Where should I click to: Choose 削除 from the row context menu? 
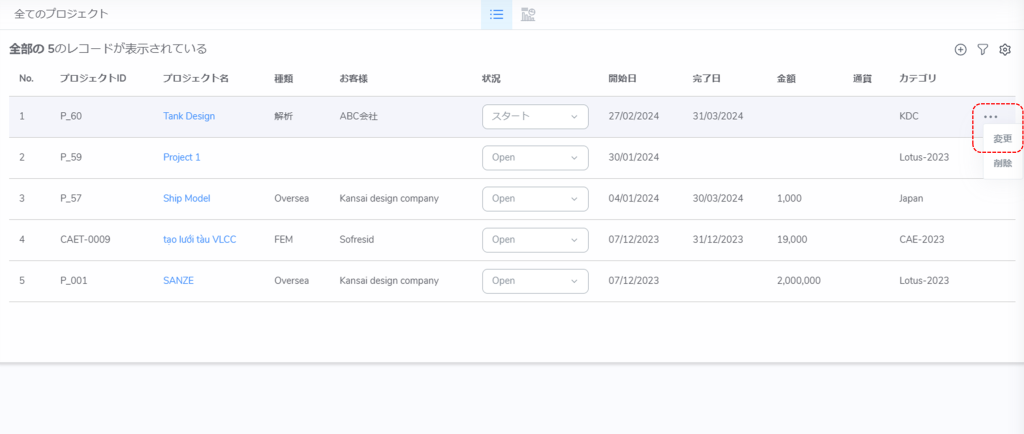coord(1002,163)
